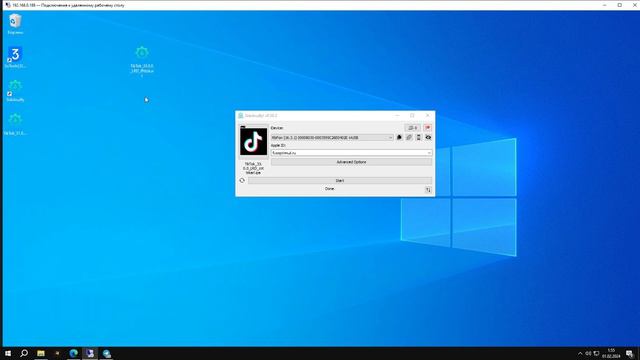Click the TikTok IPA thumbnail in Sideloadly

253,141
